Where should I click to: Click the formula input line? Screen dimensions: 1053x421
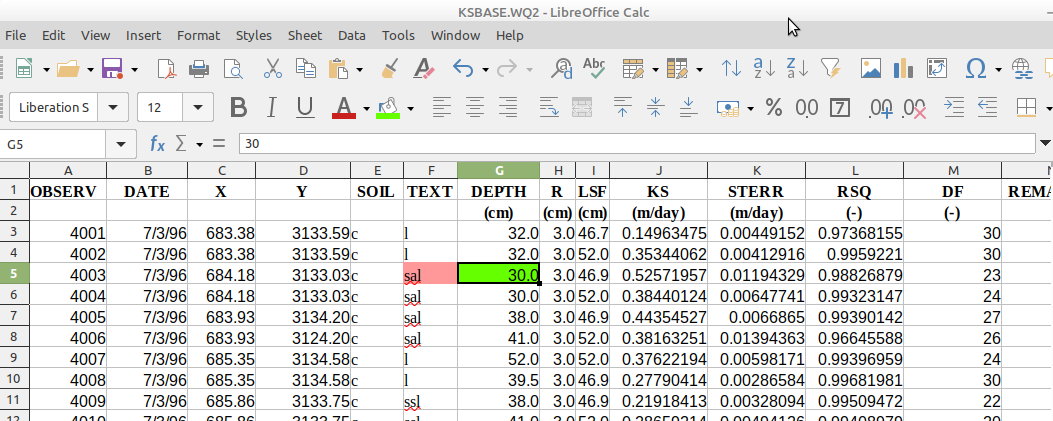click(x=637, y=144)
